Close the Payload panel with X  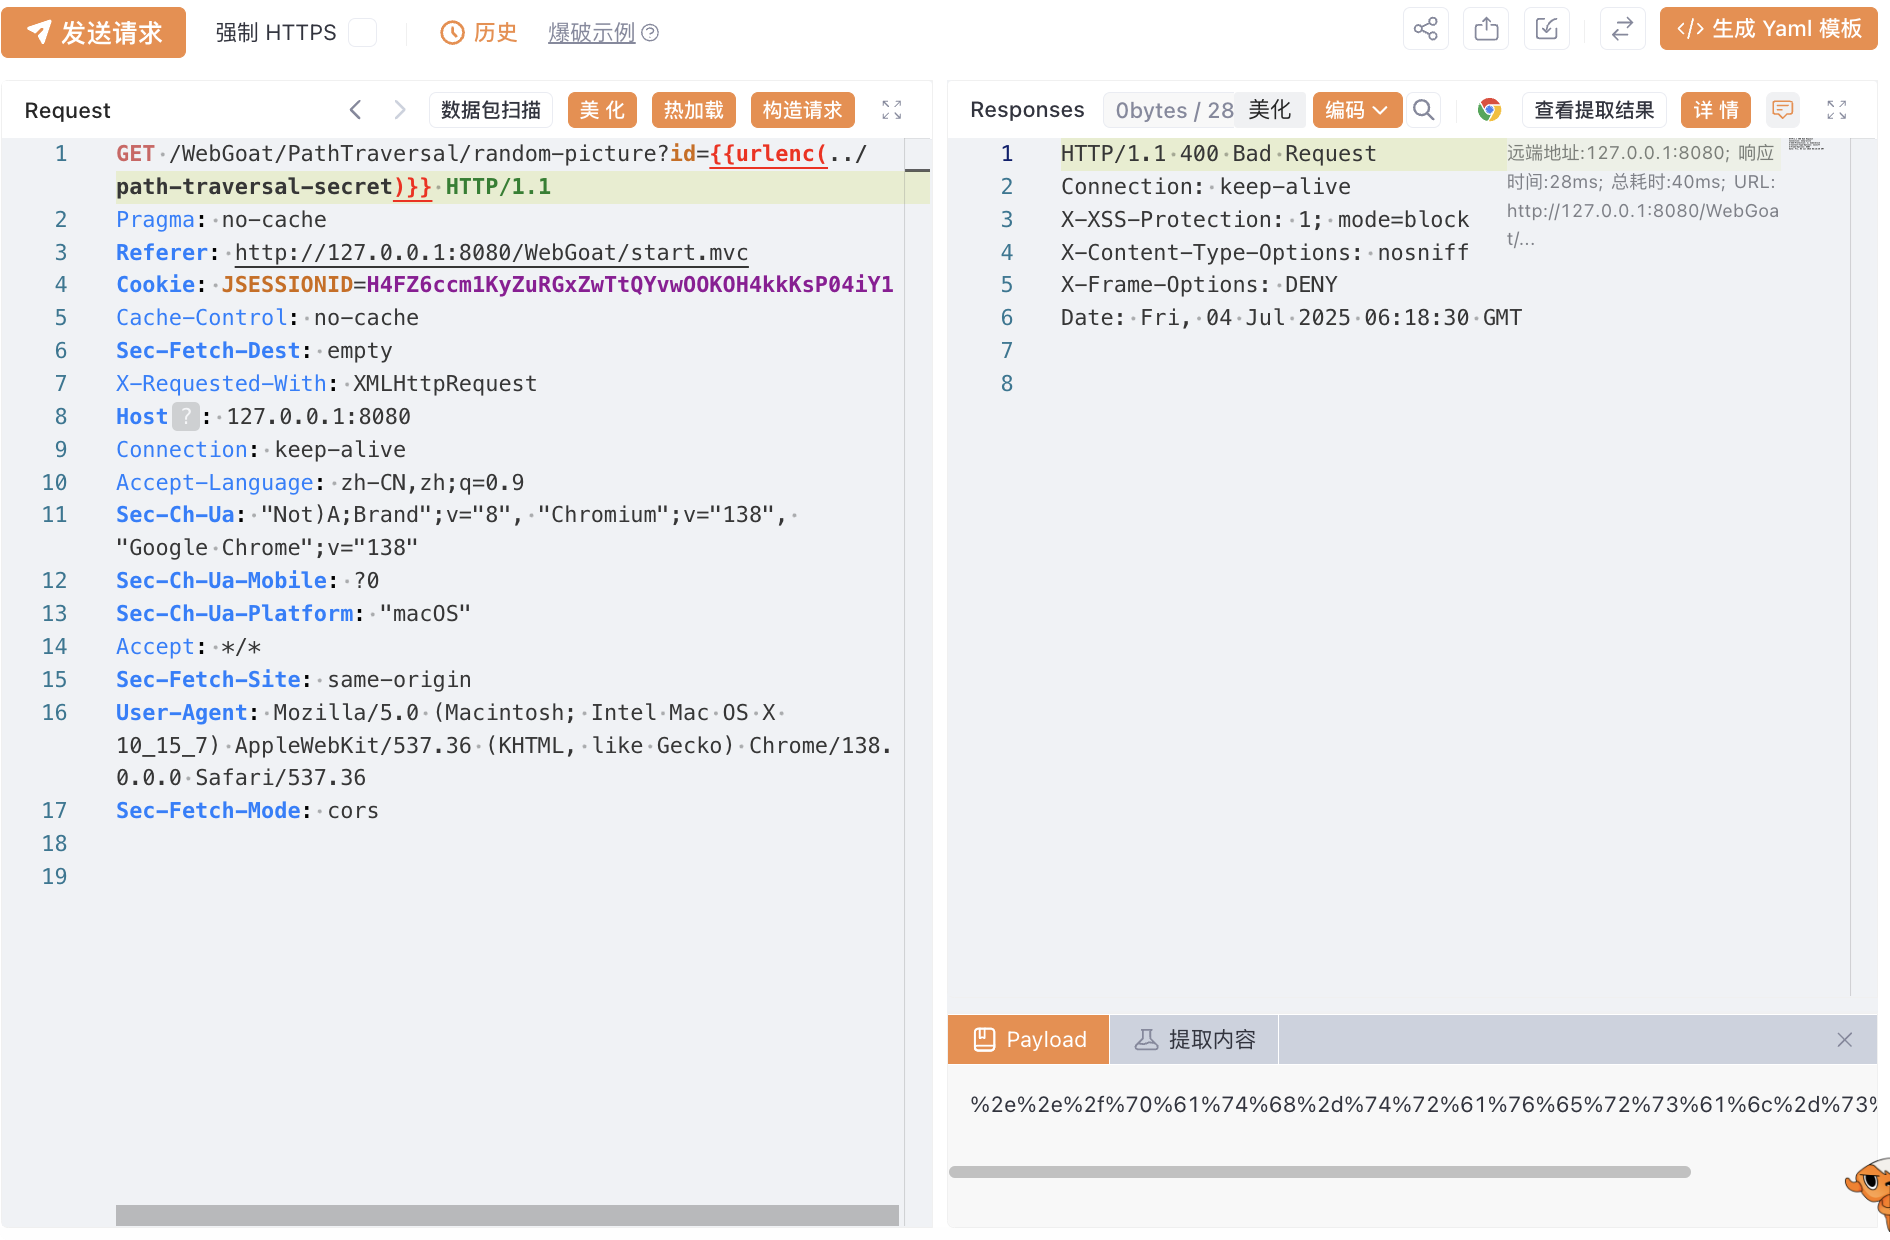coord(1845,1040)
